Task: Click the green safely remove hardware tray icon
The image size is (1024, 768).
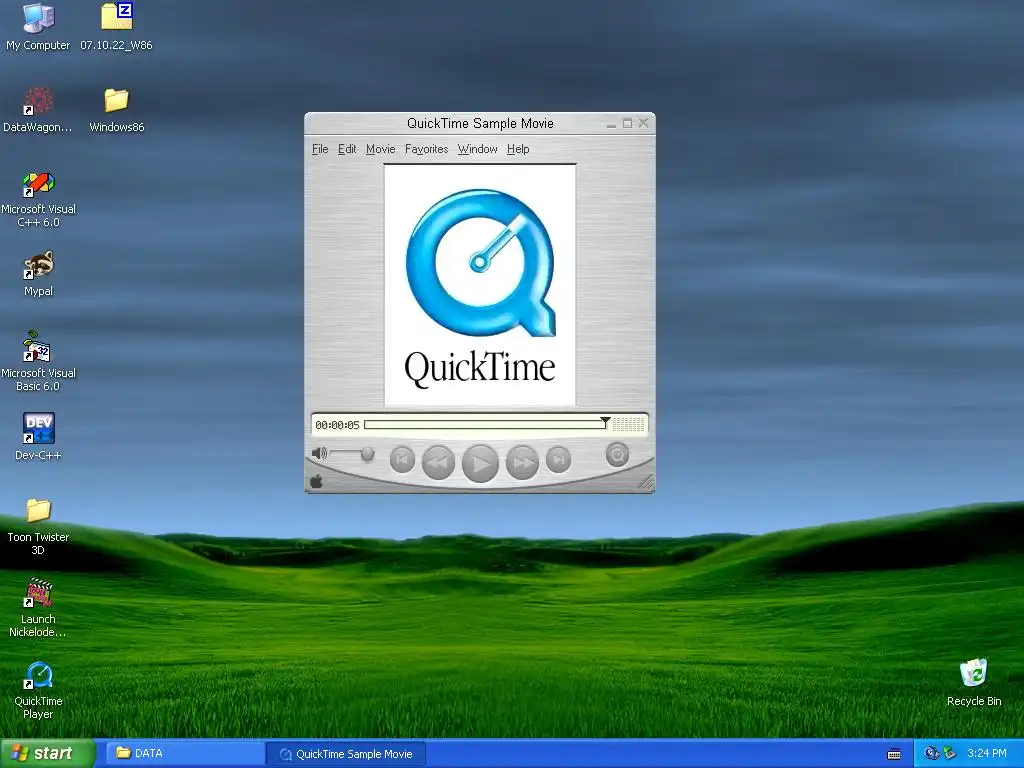Action: coord(949,754)
